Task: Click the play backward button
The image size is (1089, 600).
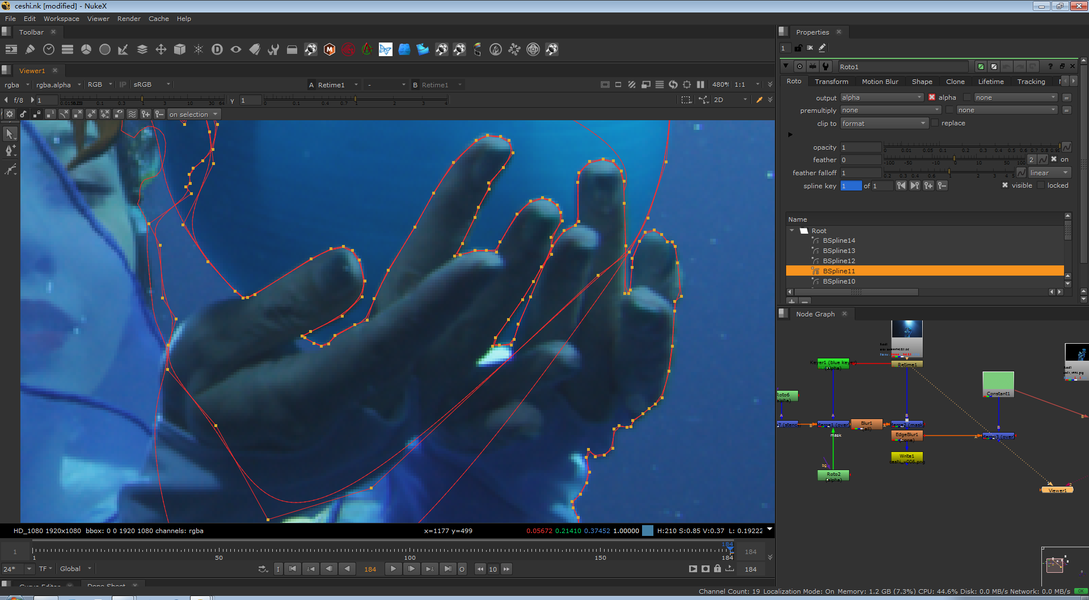Action: click(x=347, y=569)
